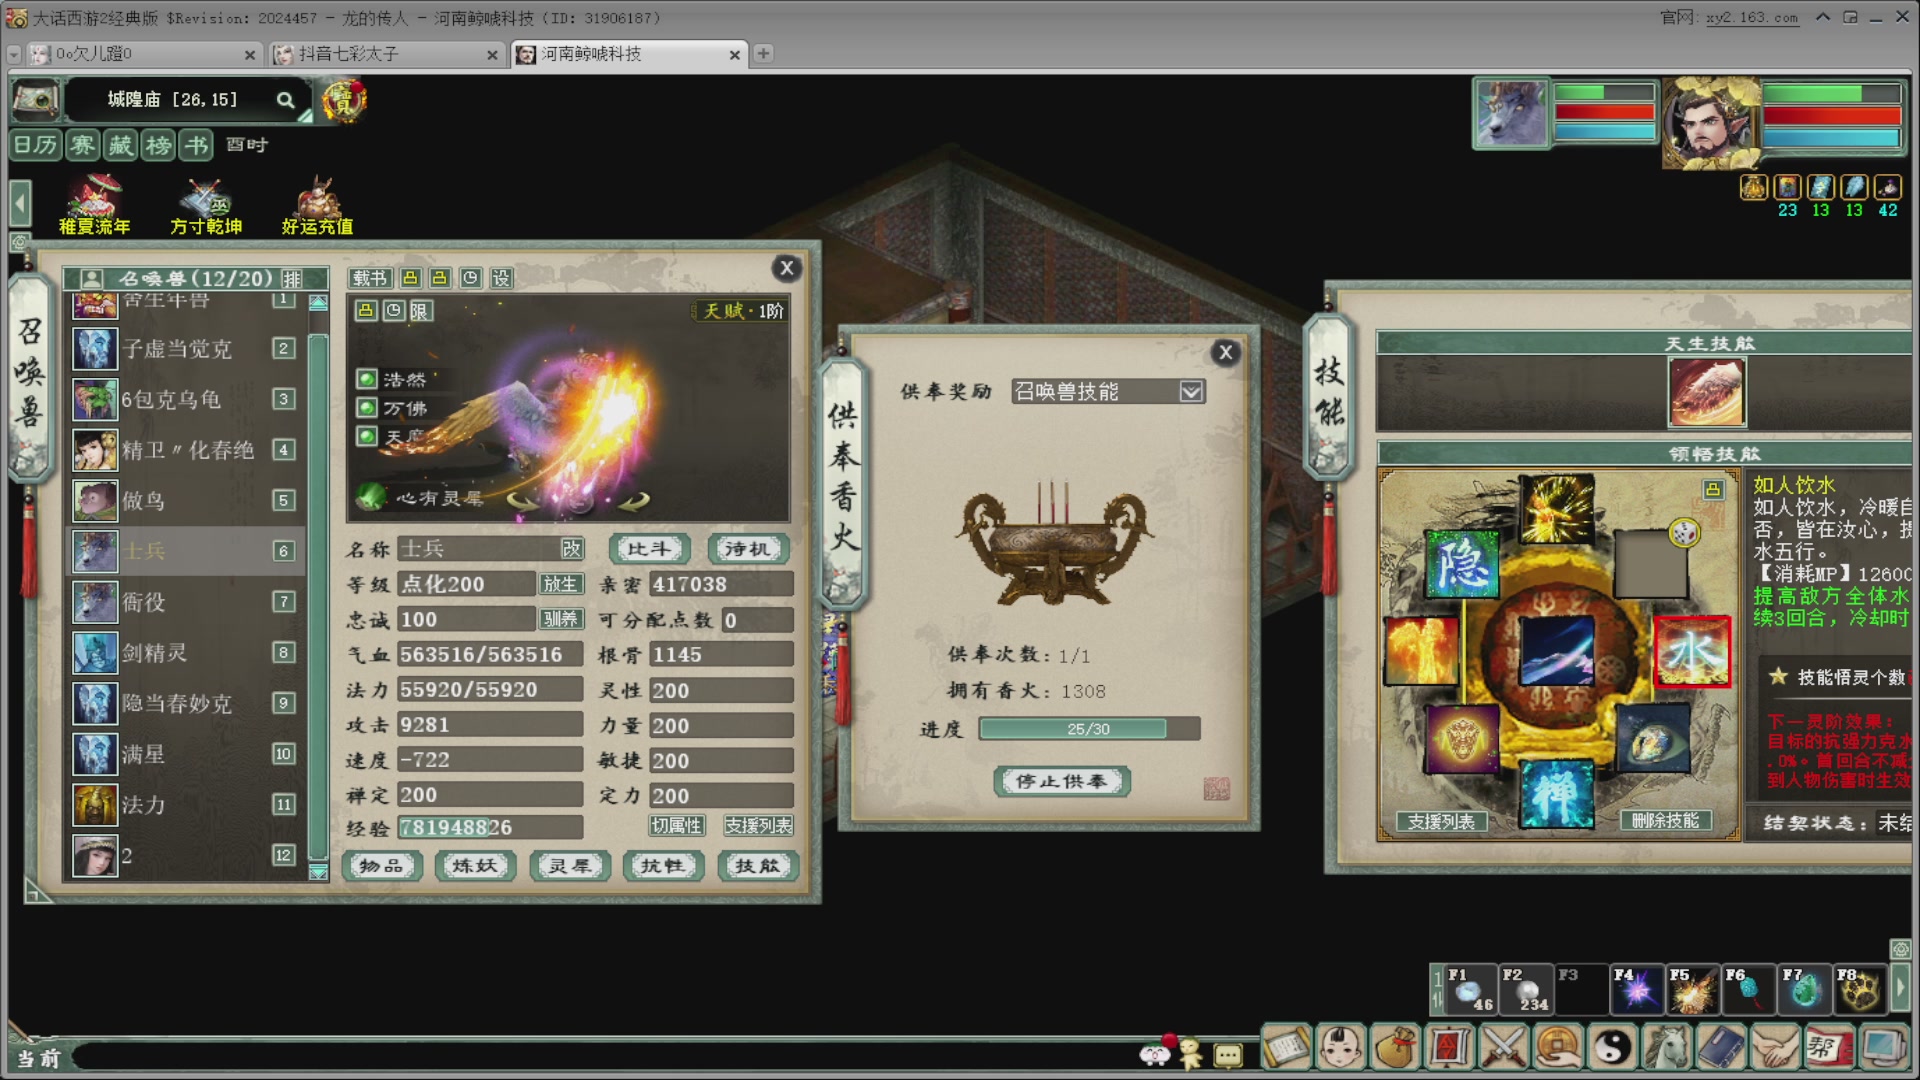
Task: Click the 删除技能 button
Action: [1665, 821]
